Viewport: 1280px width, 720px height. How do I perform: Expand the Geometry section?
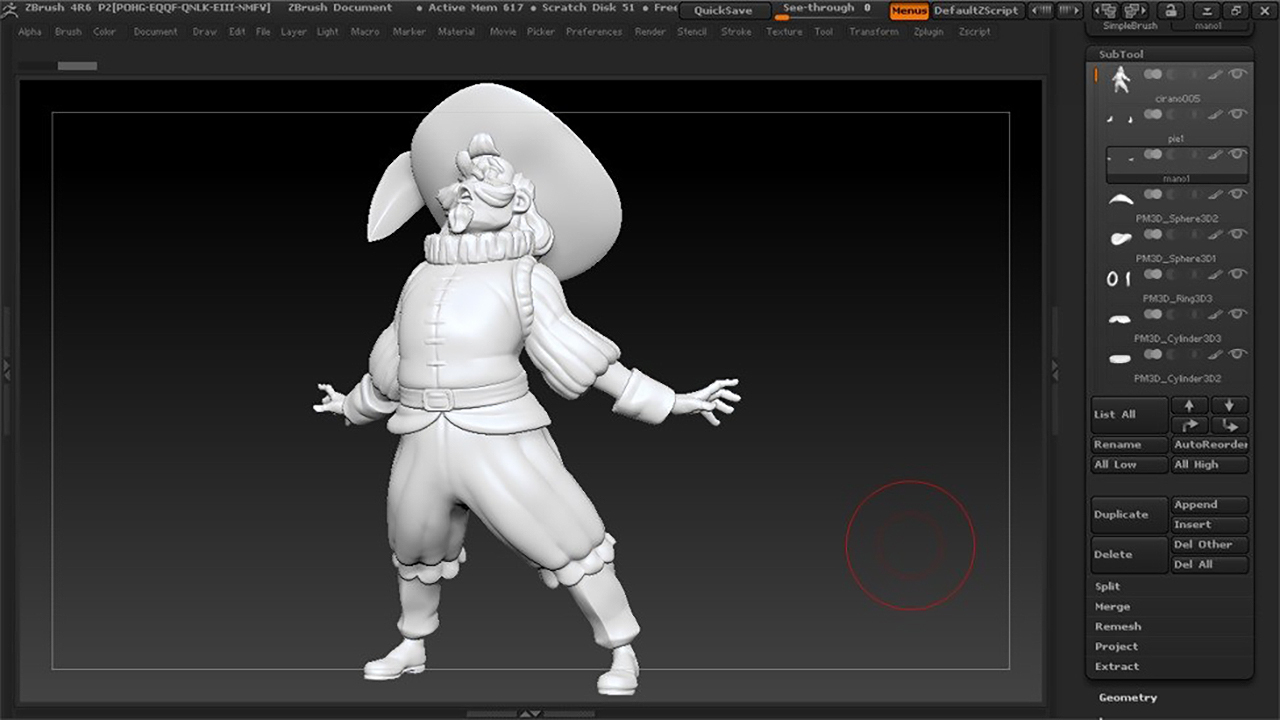[1127, 697]
